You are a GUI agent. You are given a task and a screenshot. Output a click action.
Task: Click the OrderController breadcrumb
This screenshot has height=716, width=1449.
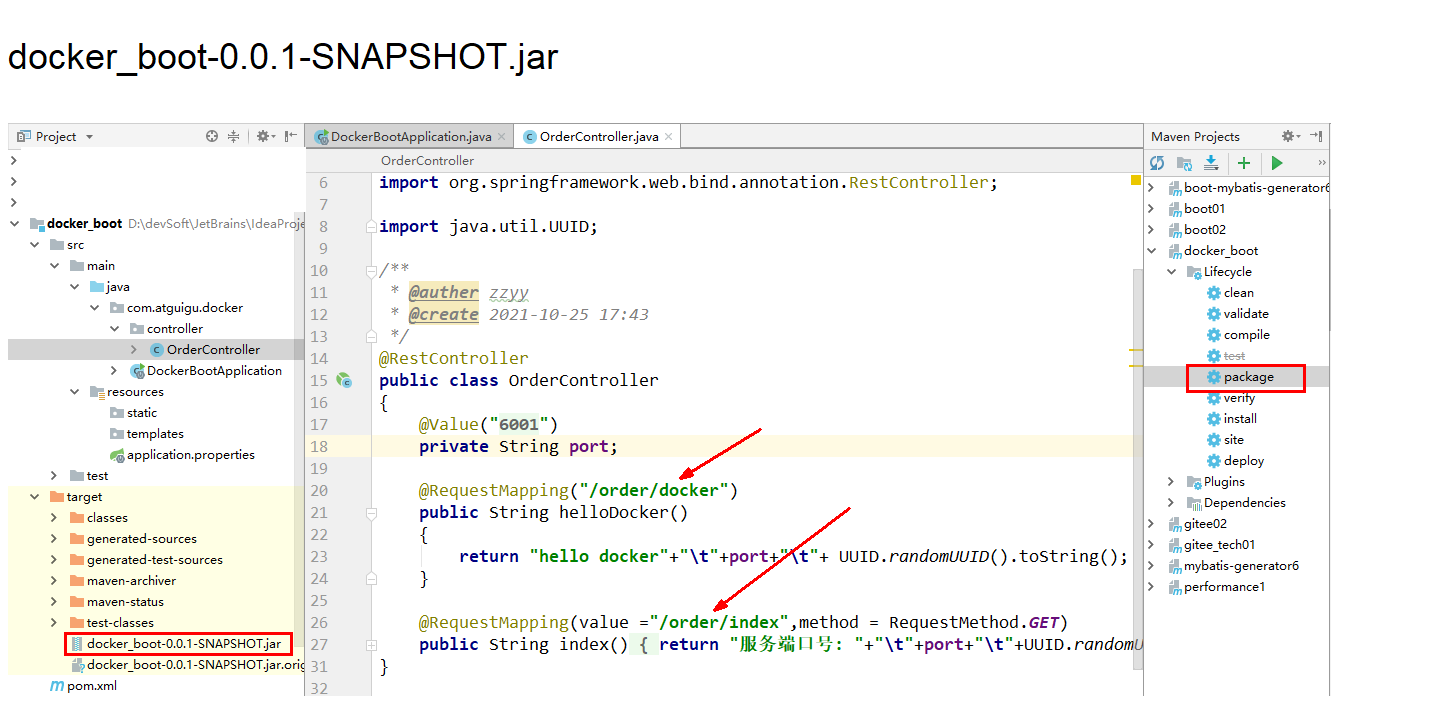[427, 161]
